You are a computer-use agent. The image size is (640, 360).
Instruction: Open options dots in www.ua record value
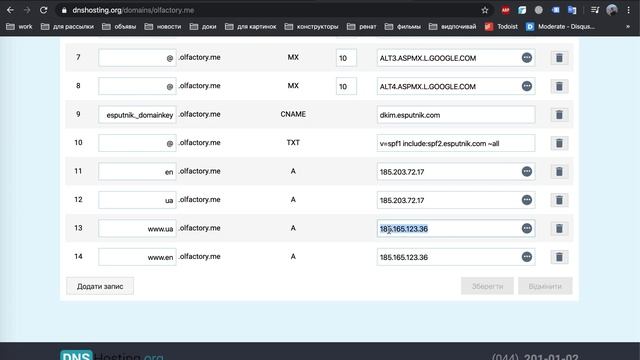527,228
